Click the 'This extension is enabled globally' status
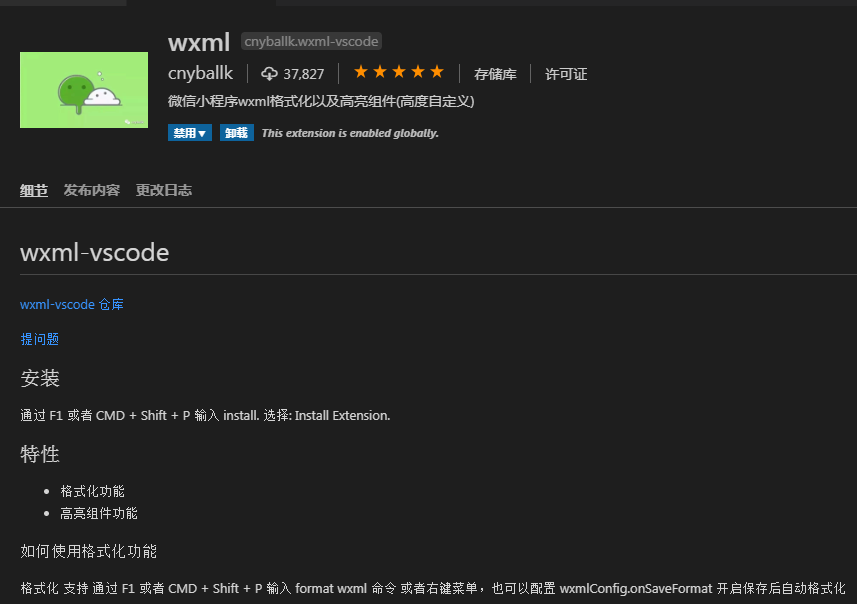857x604 pixels. (x=350, y=133)
